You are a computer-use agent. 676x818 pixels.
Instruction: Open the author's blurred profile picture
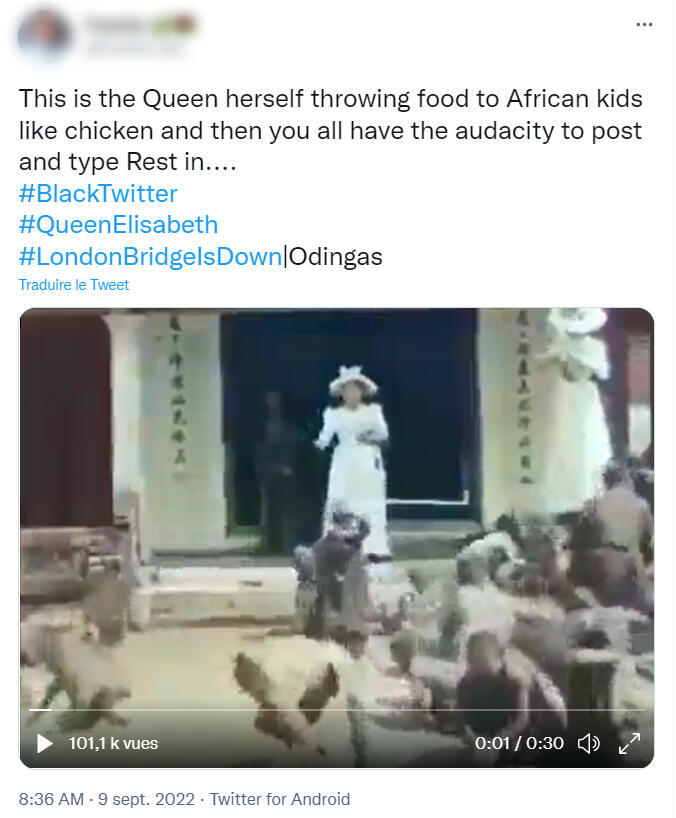point(44,33)
